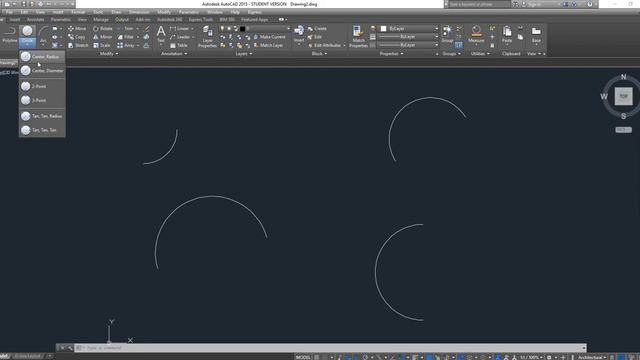640x360 pixels.
Task: Click Sign In link in title bar
Action: click(535, 4)
